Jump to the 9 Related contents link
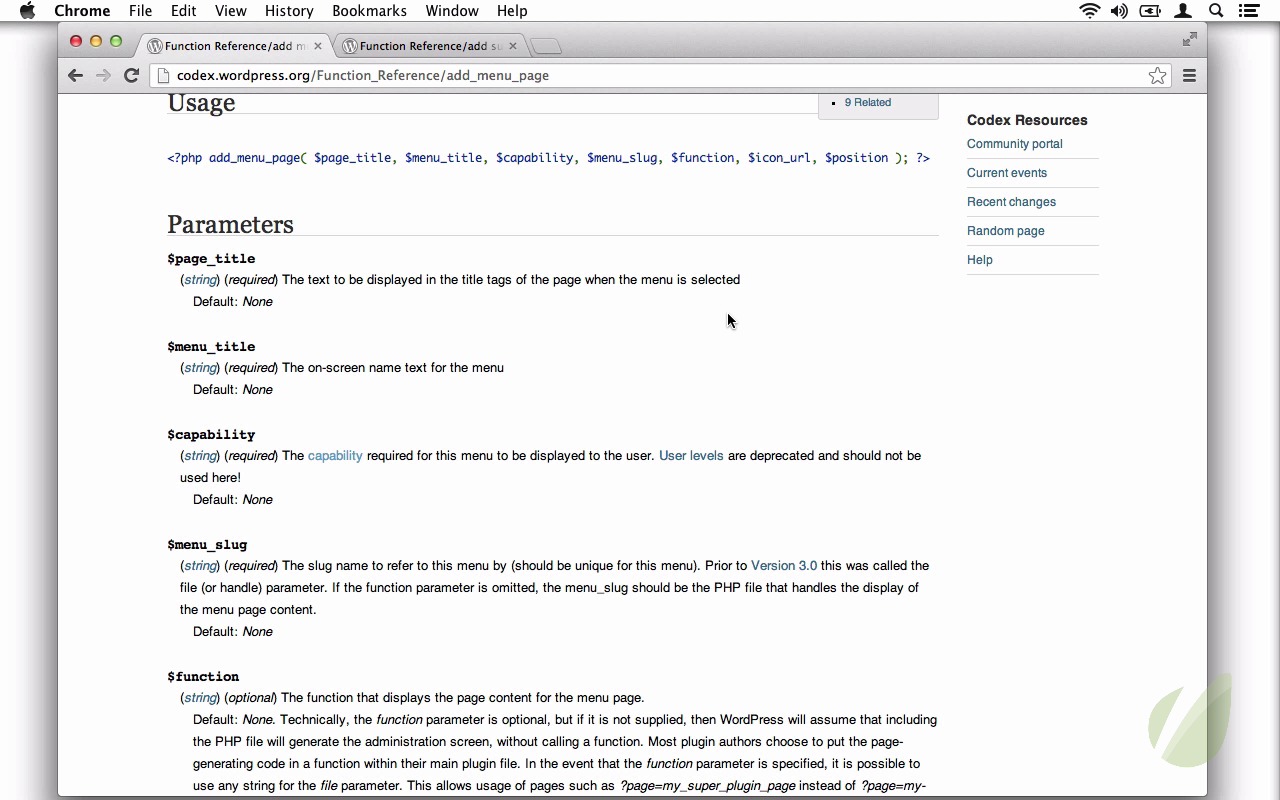Viewport: 1280px width, 800px height. (x=868, y=102)
